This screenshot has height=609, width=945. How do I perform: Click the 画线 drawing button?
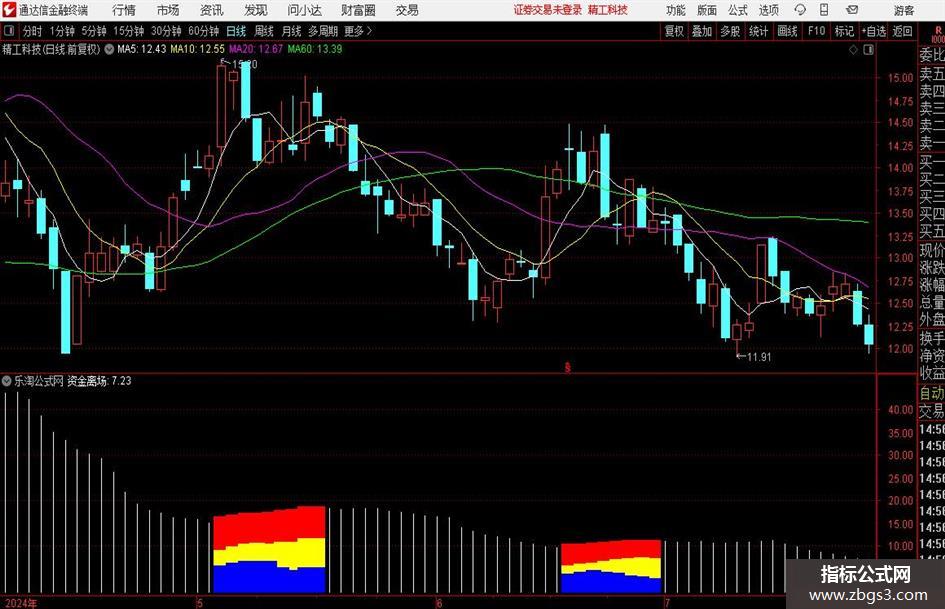pyautogui.click(x=787, y=31)
